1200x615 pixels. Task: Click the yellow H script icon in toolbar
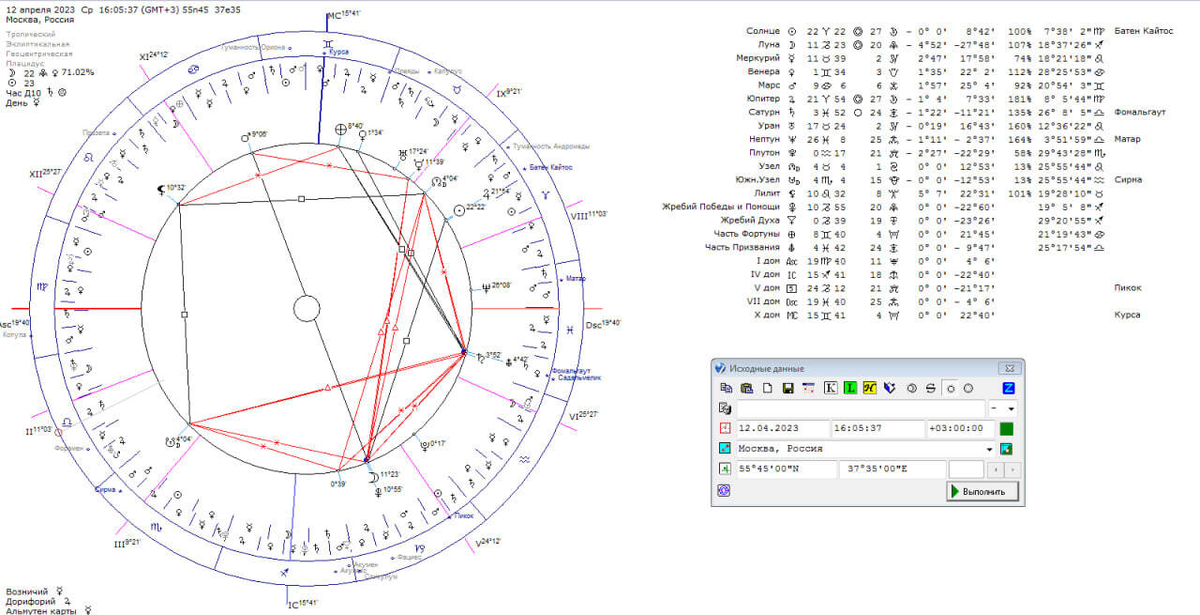(870, 388)
